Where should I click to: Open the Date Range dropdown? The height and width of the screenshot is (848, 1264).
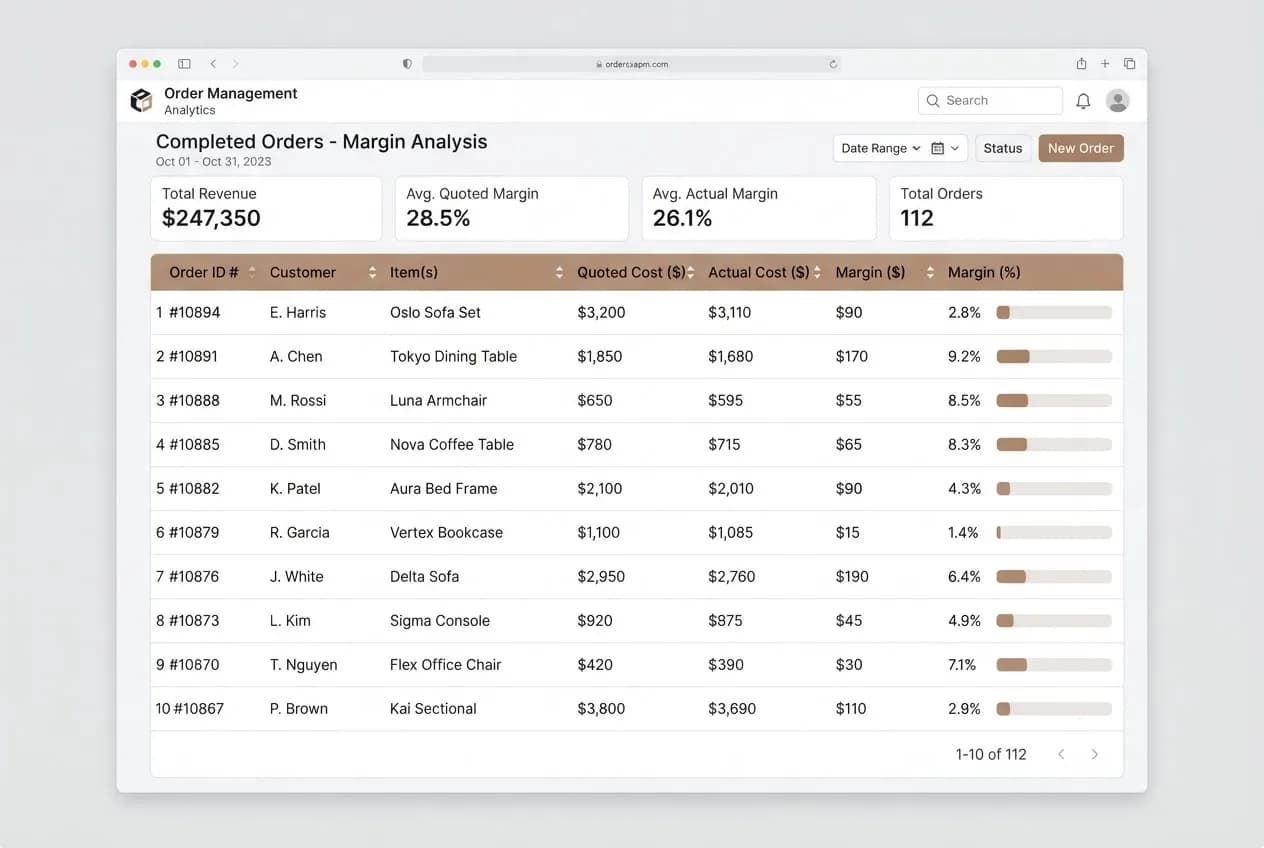[881, 148]
